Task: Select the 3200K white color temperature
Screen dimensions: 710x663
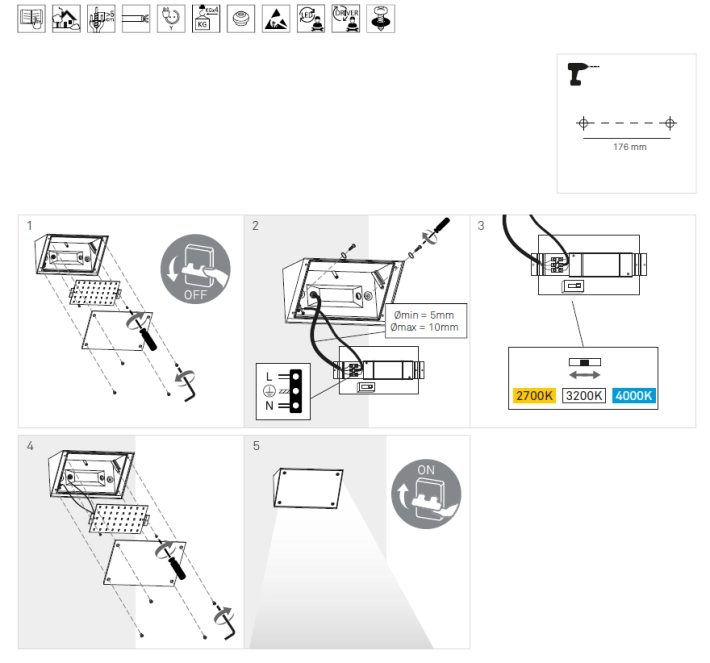Action: coord(584,395)
